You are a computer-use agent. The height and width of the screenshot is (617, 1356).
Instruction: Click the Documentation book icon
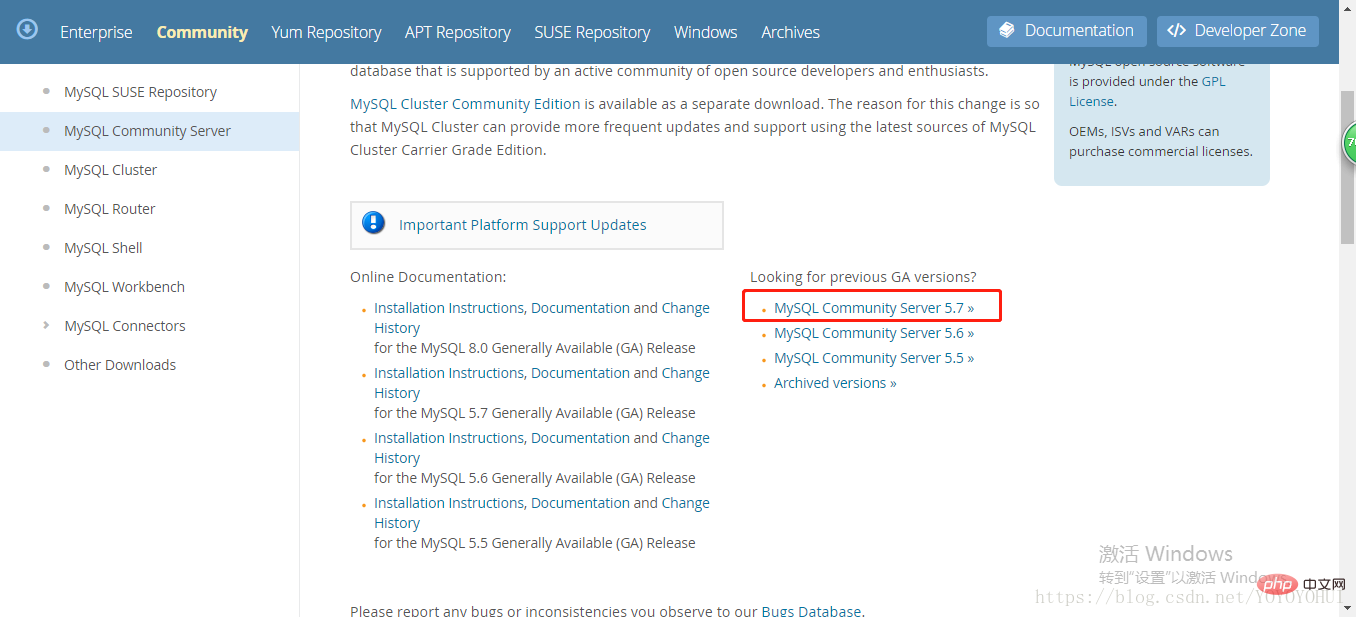[x=1007, y=30]
